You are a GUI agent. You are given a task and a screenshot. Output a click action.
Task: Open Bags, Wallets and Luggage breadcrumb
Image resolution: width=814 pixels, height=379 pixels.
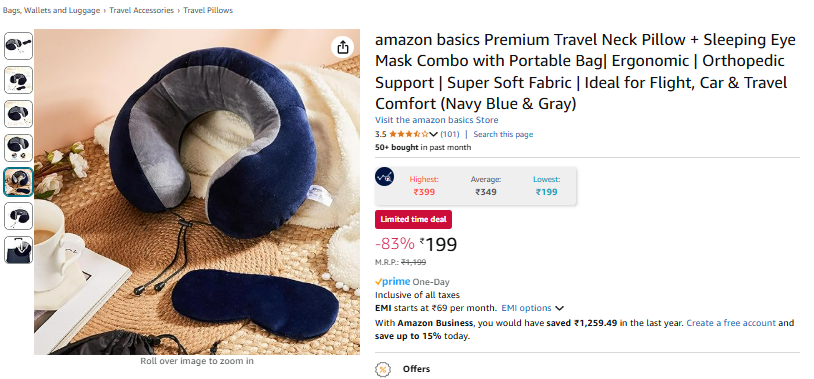click(x=51, y=10)
